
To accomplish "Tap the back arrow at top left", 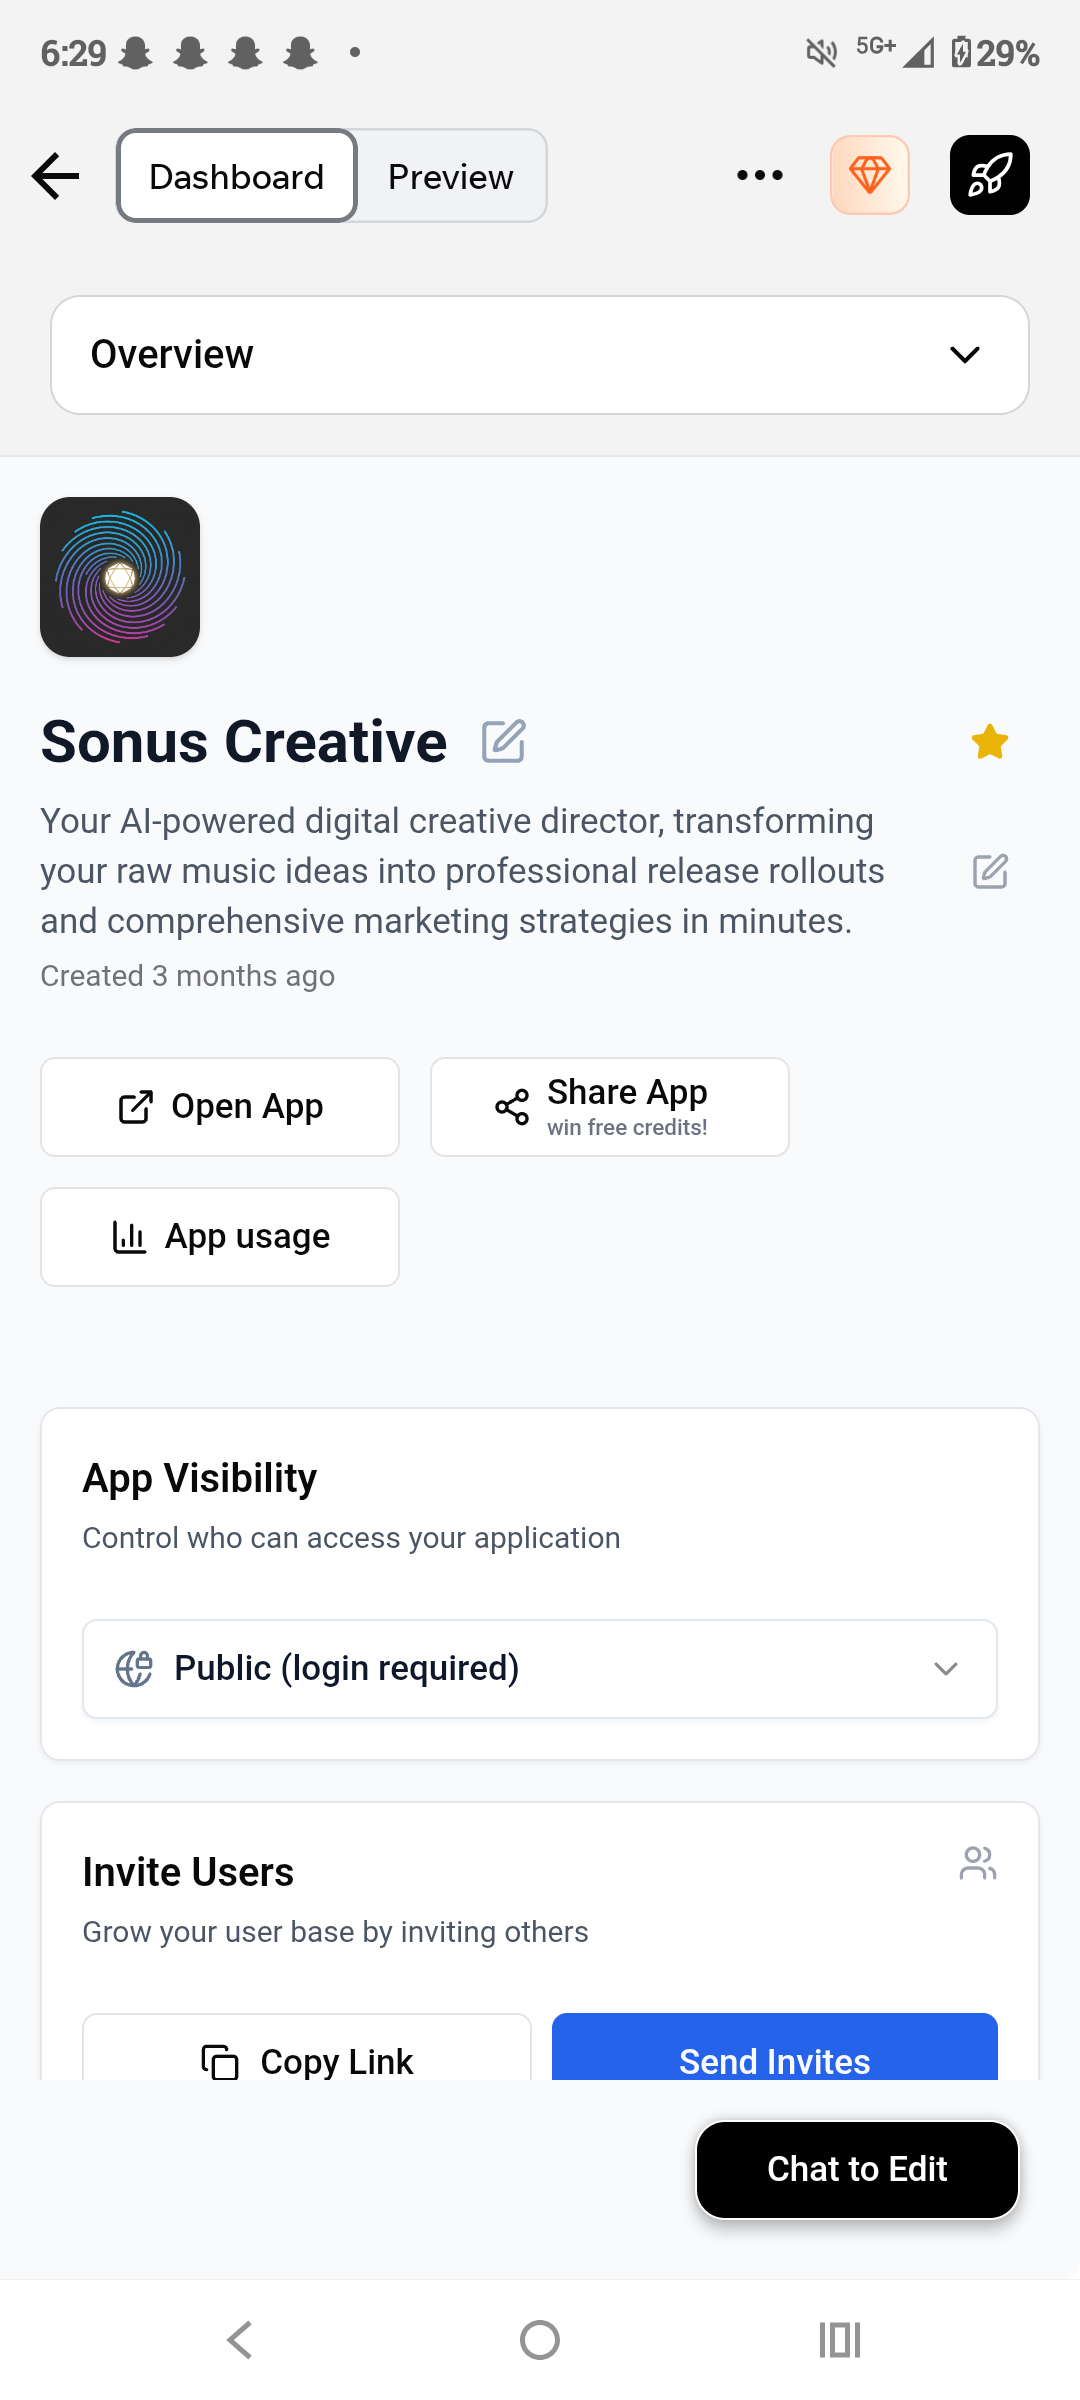I will point(55,176).
